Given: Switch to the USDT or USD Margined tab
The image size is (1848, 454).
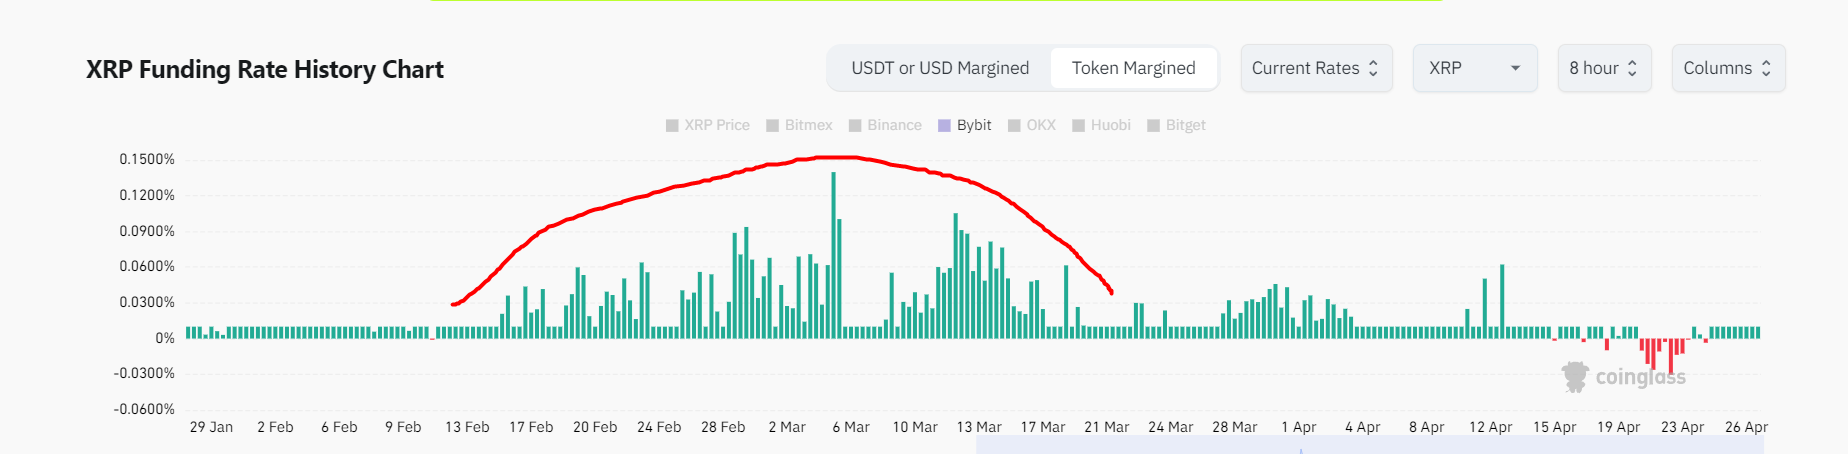Looking at the screenshot, I should [x=940, y=68].
